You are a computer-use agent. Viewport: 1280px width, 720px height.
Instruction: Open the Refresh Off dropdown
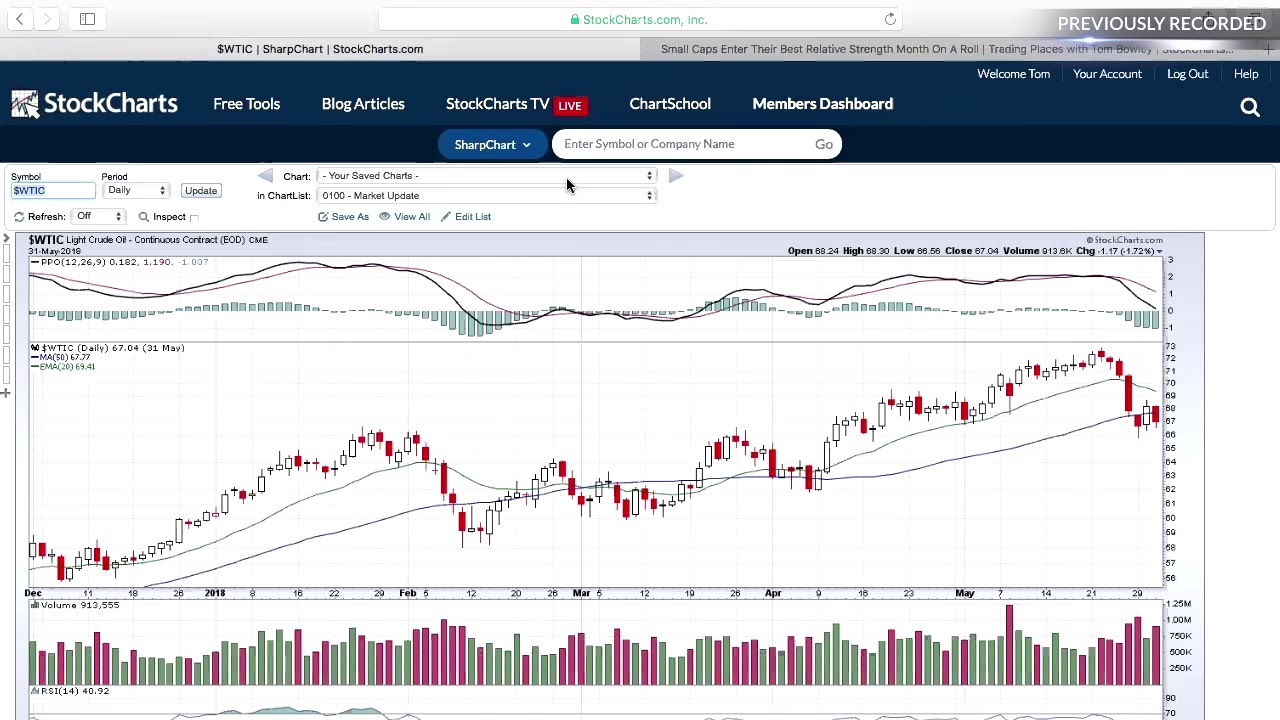(x=99, y=217)
